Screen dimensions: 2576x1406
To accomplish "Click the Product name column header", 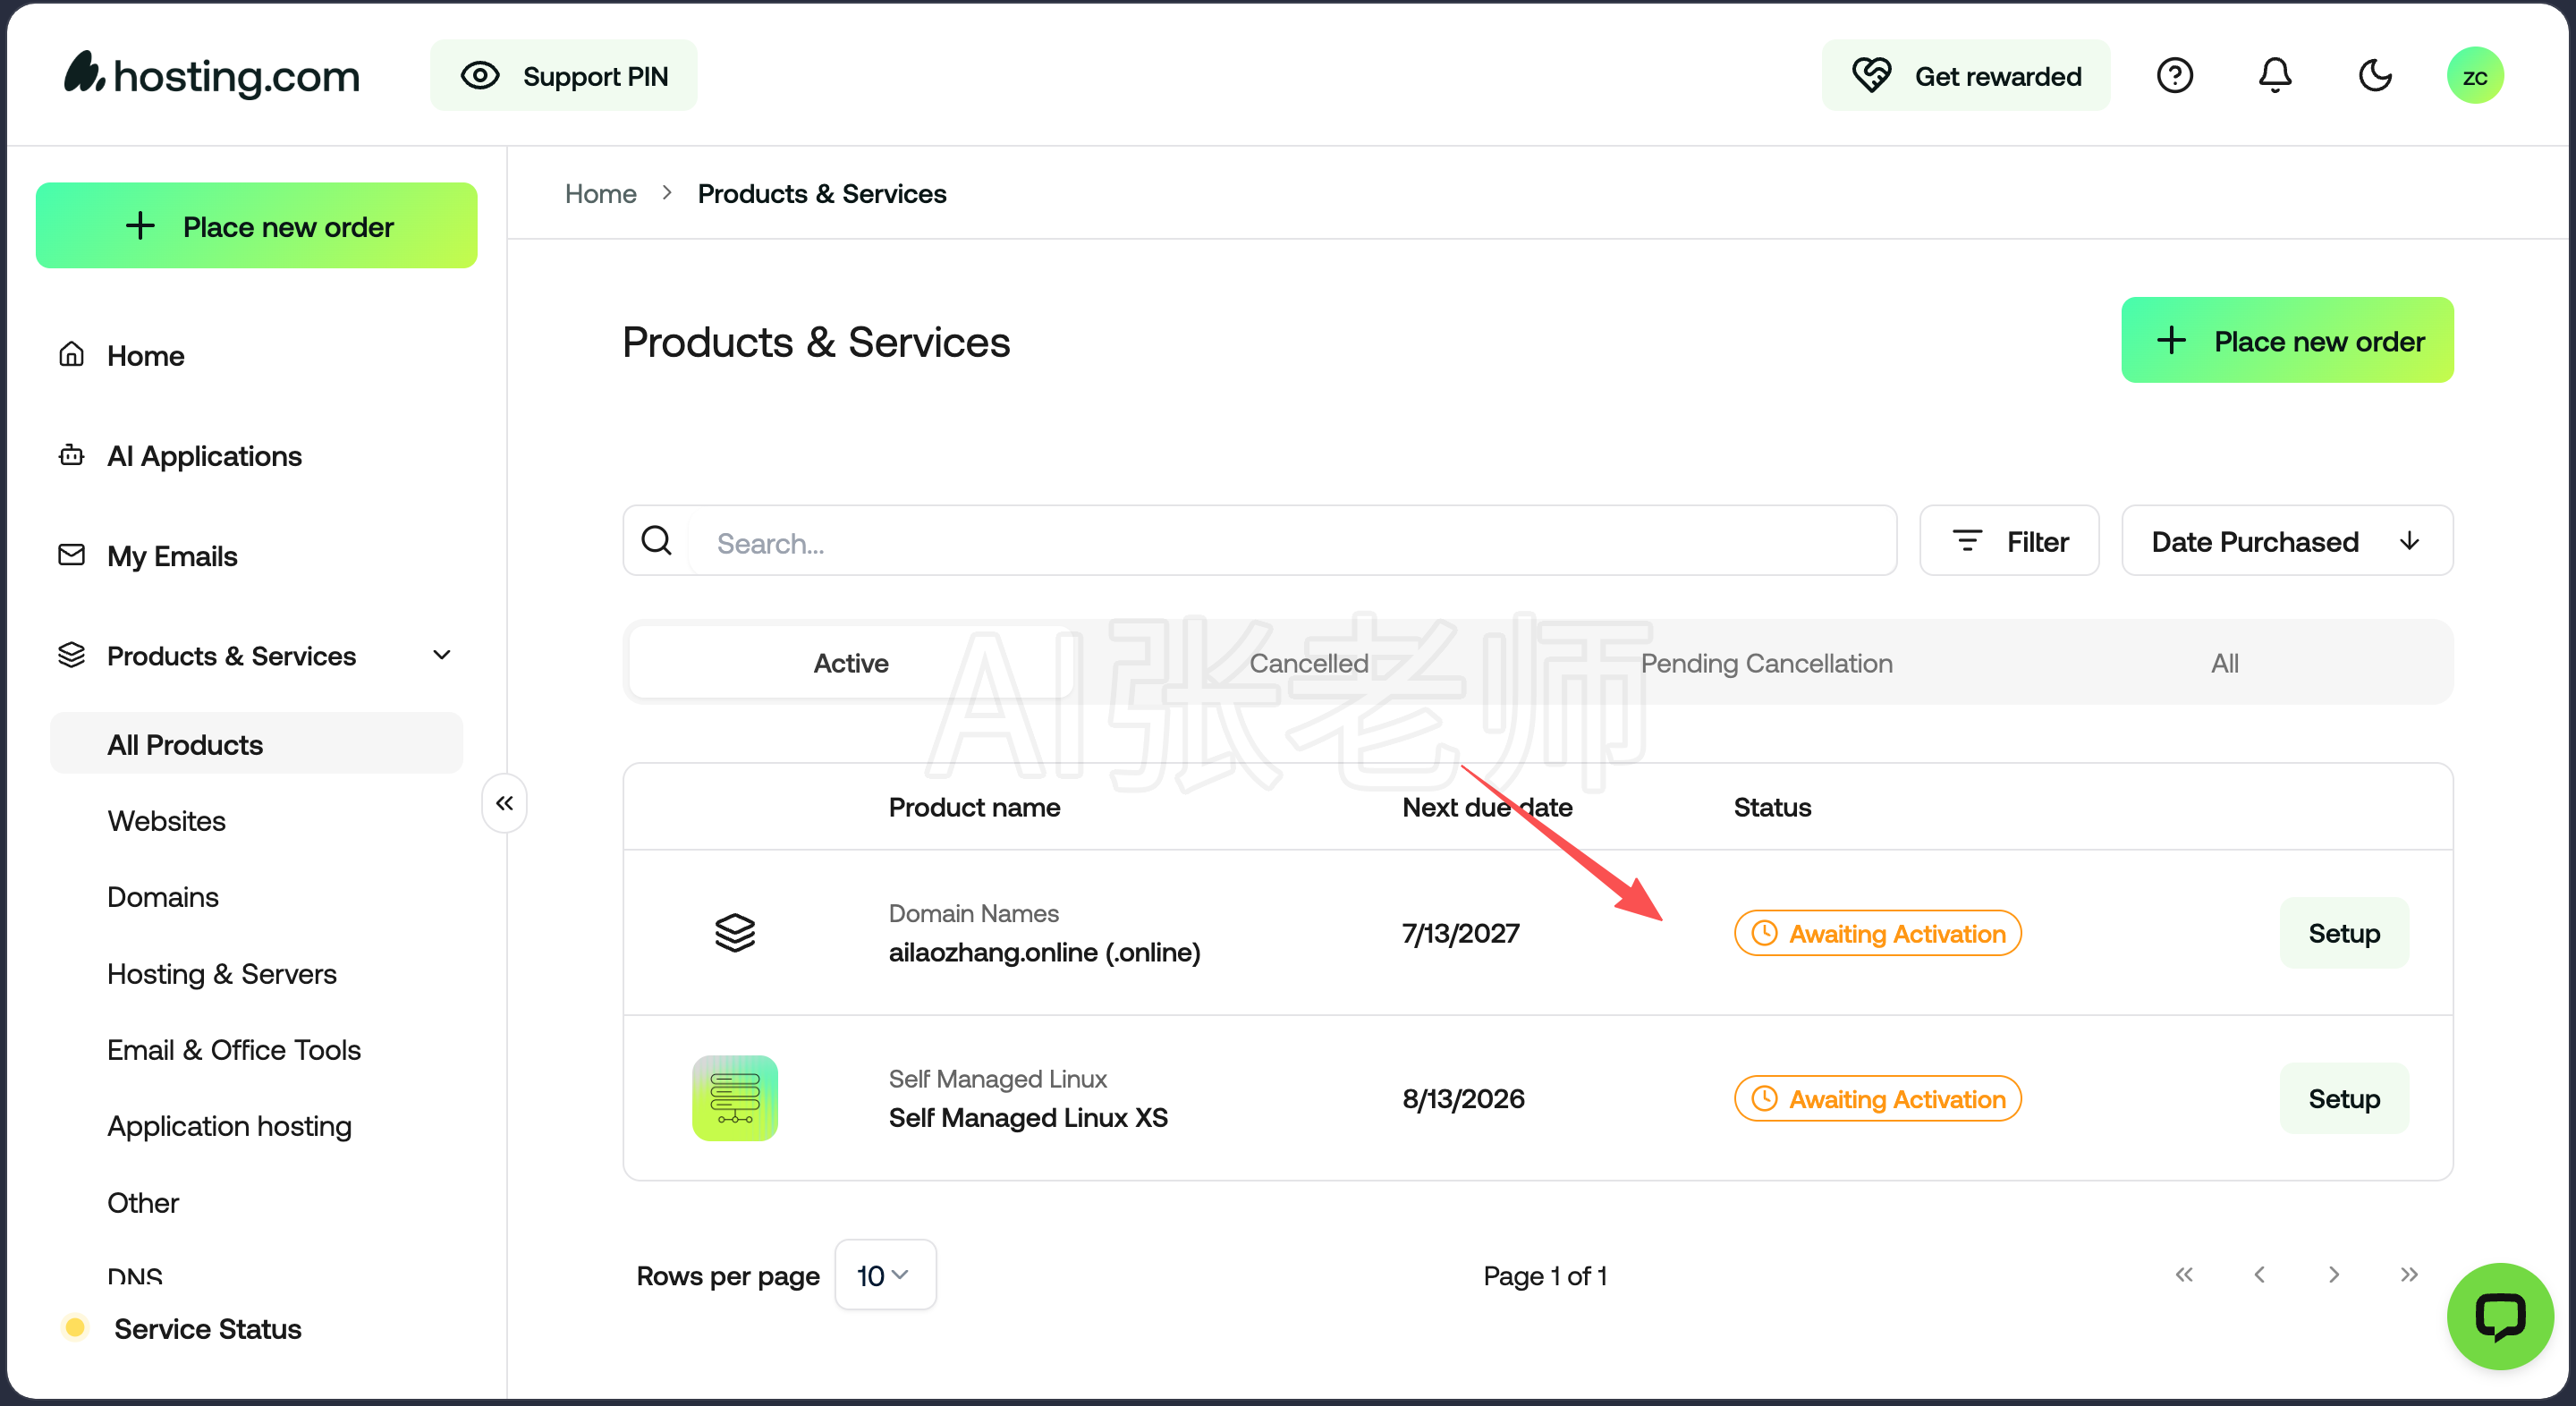I will point(974,807).
